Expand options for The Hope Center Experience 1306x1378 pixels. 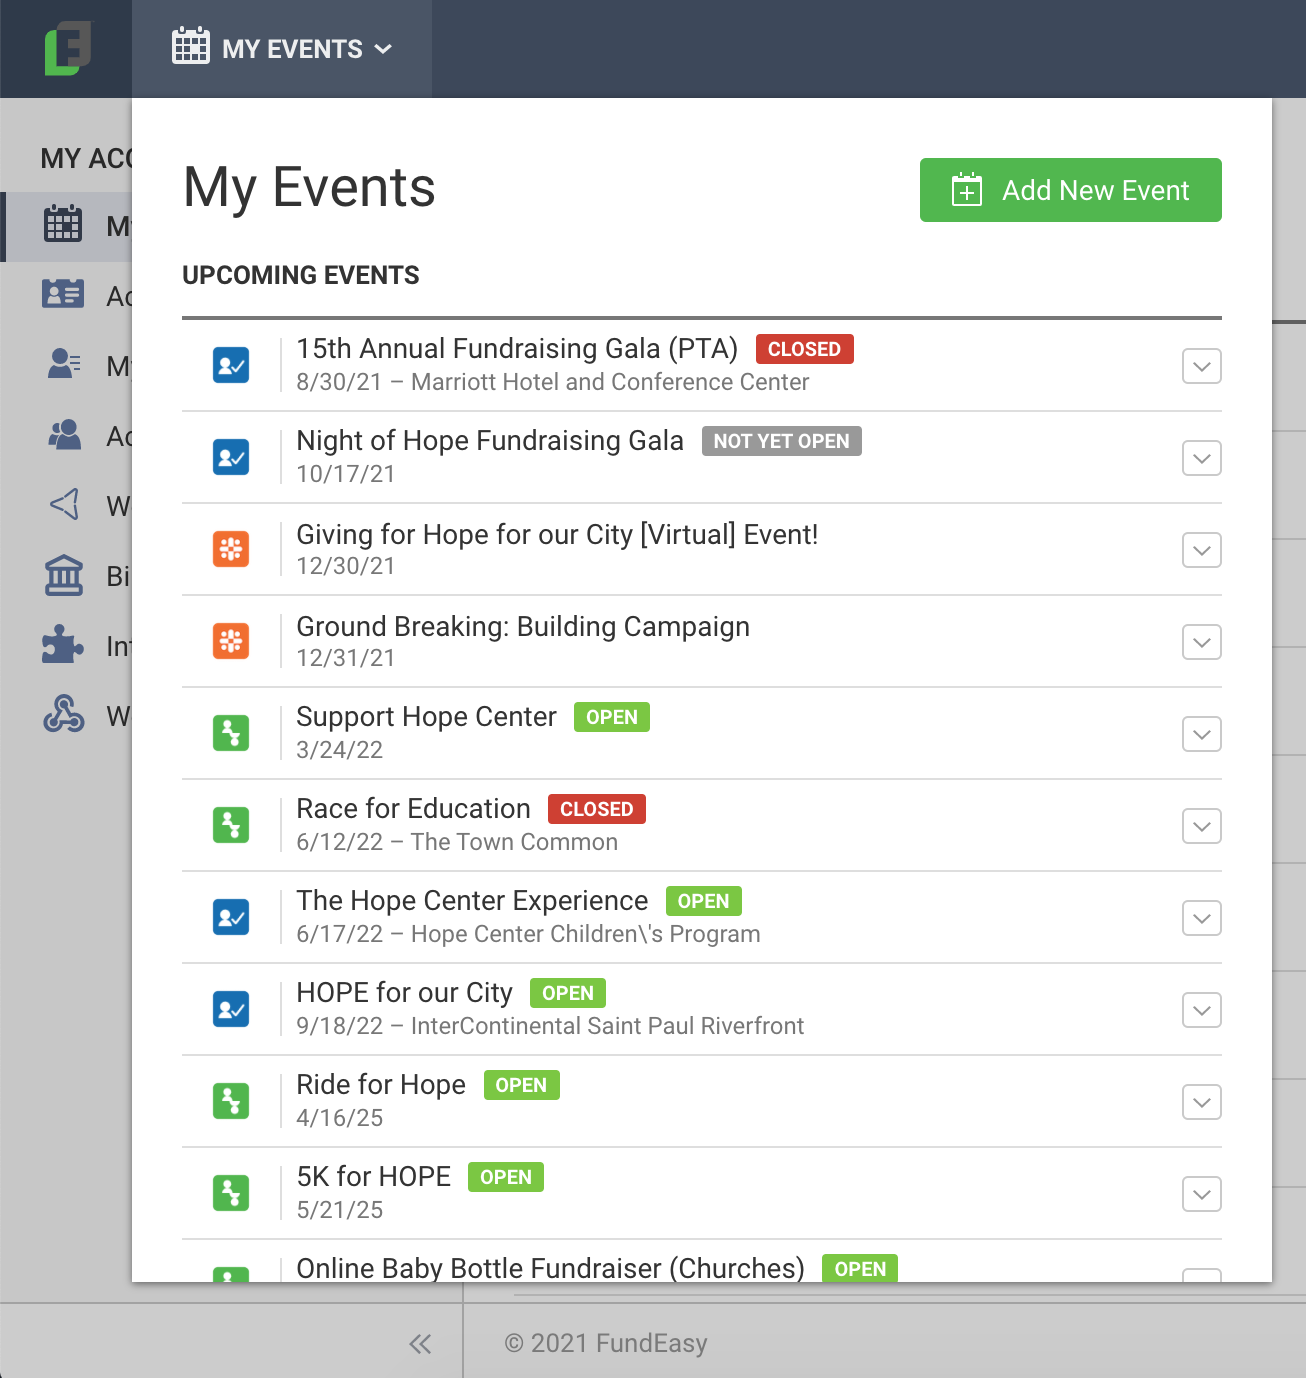[1202, 918]
